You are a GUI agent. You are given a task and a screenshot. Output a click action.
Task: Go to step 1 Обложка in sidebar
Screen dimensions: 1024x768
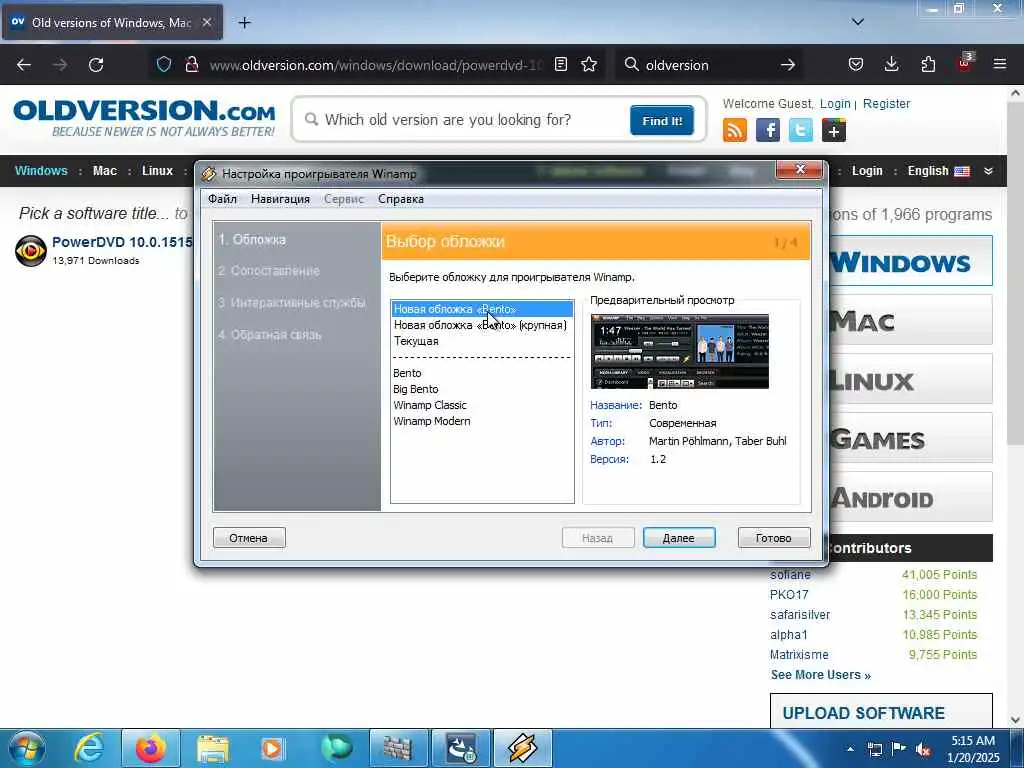[252, 240]
